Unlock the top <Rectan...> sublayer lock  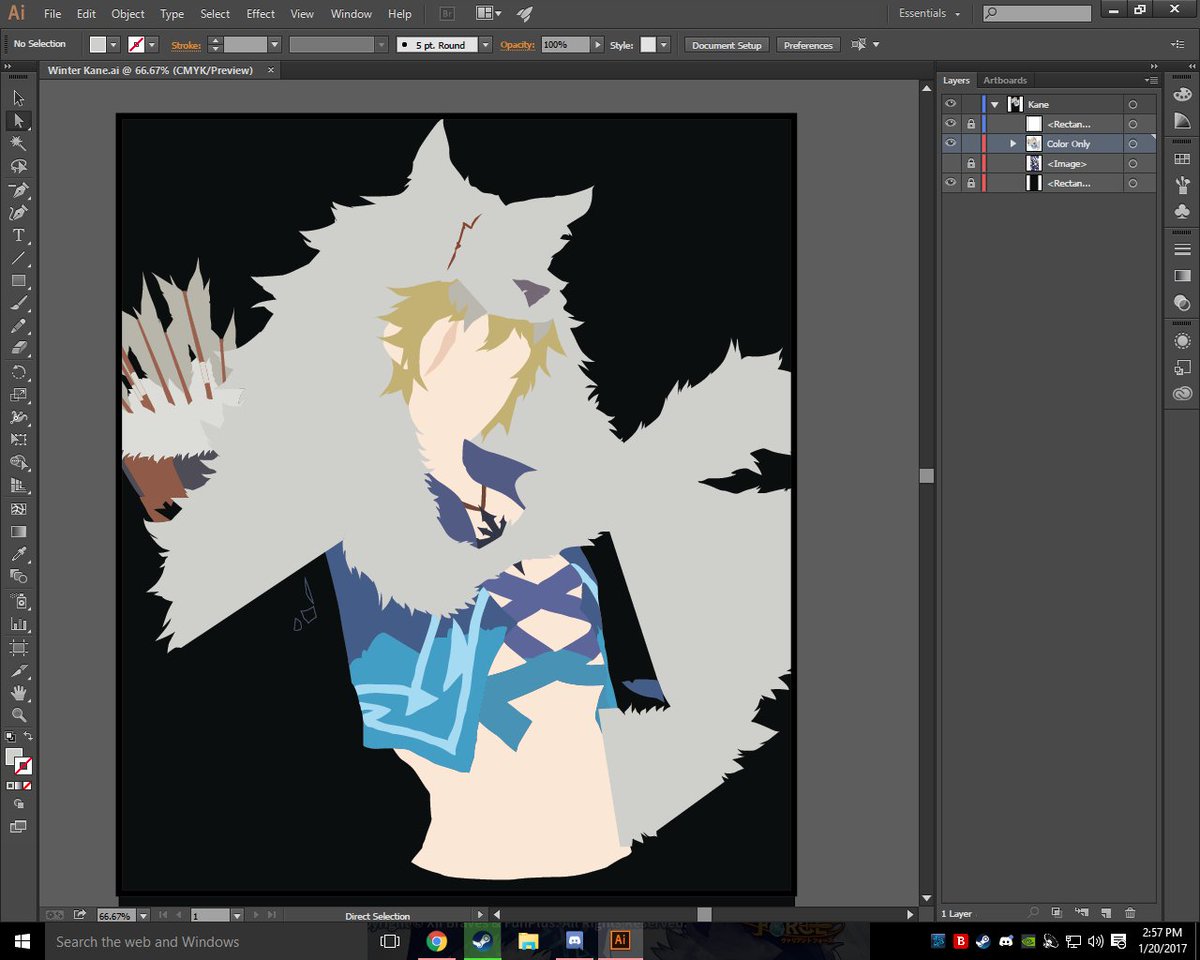970,124
